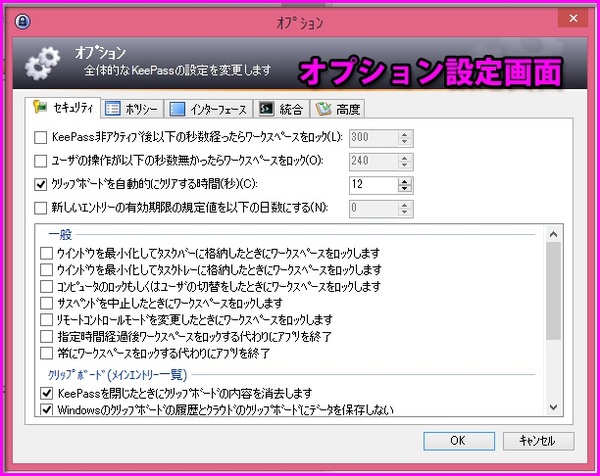Click the キャンセル button
The height and width of the screenshot is (476, 600).
538,441
